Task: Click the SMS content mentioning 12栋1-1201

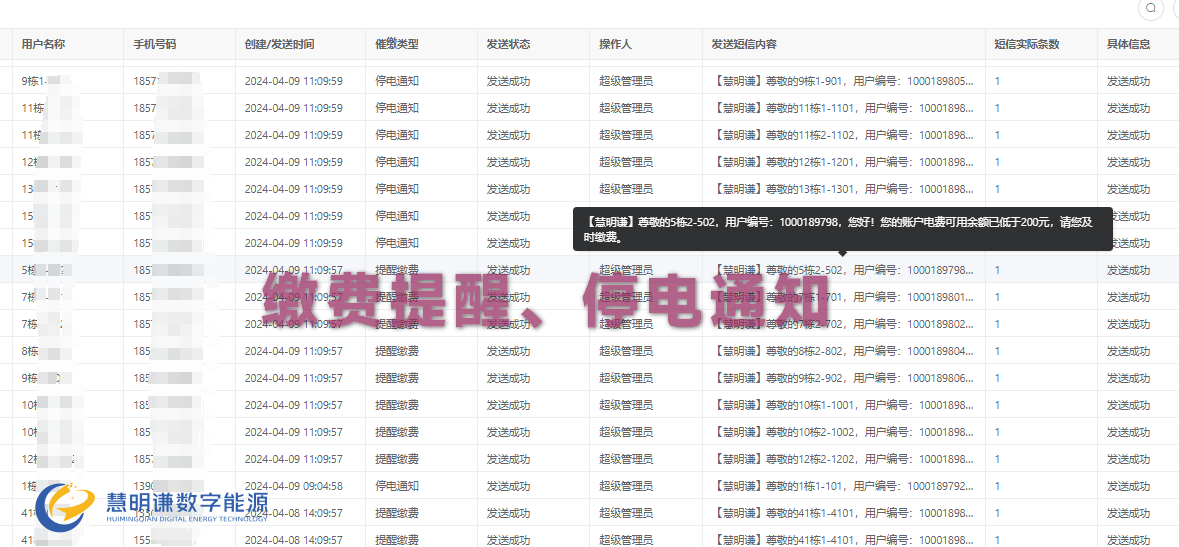Action: [x=843, y=162]
